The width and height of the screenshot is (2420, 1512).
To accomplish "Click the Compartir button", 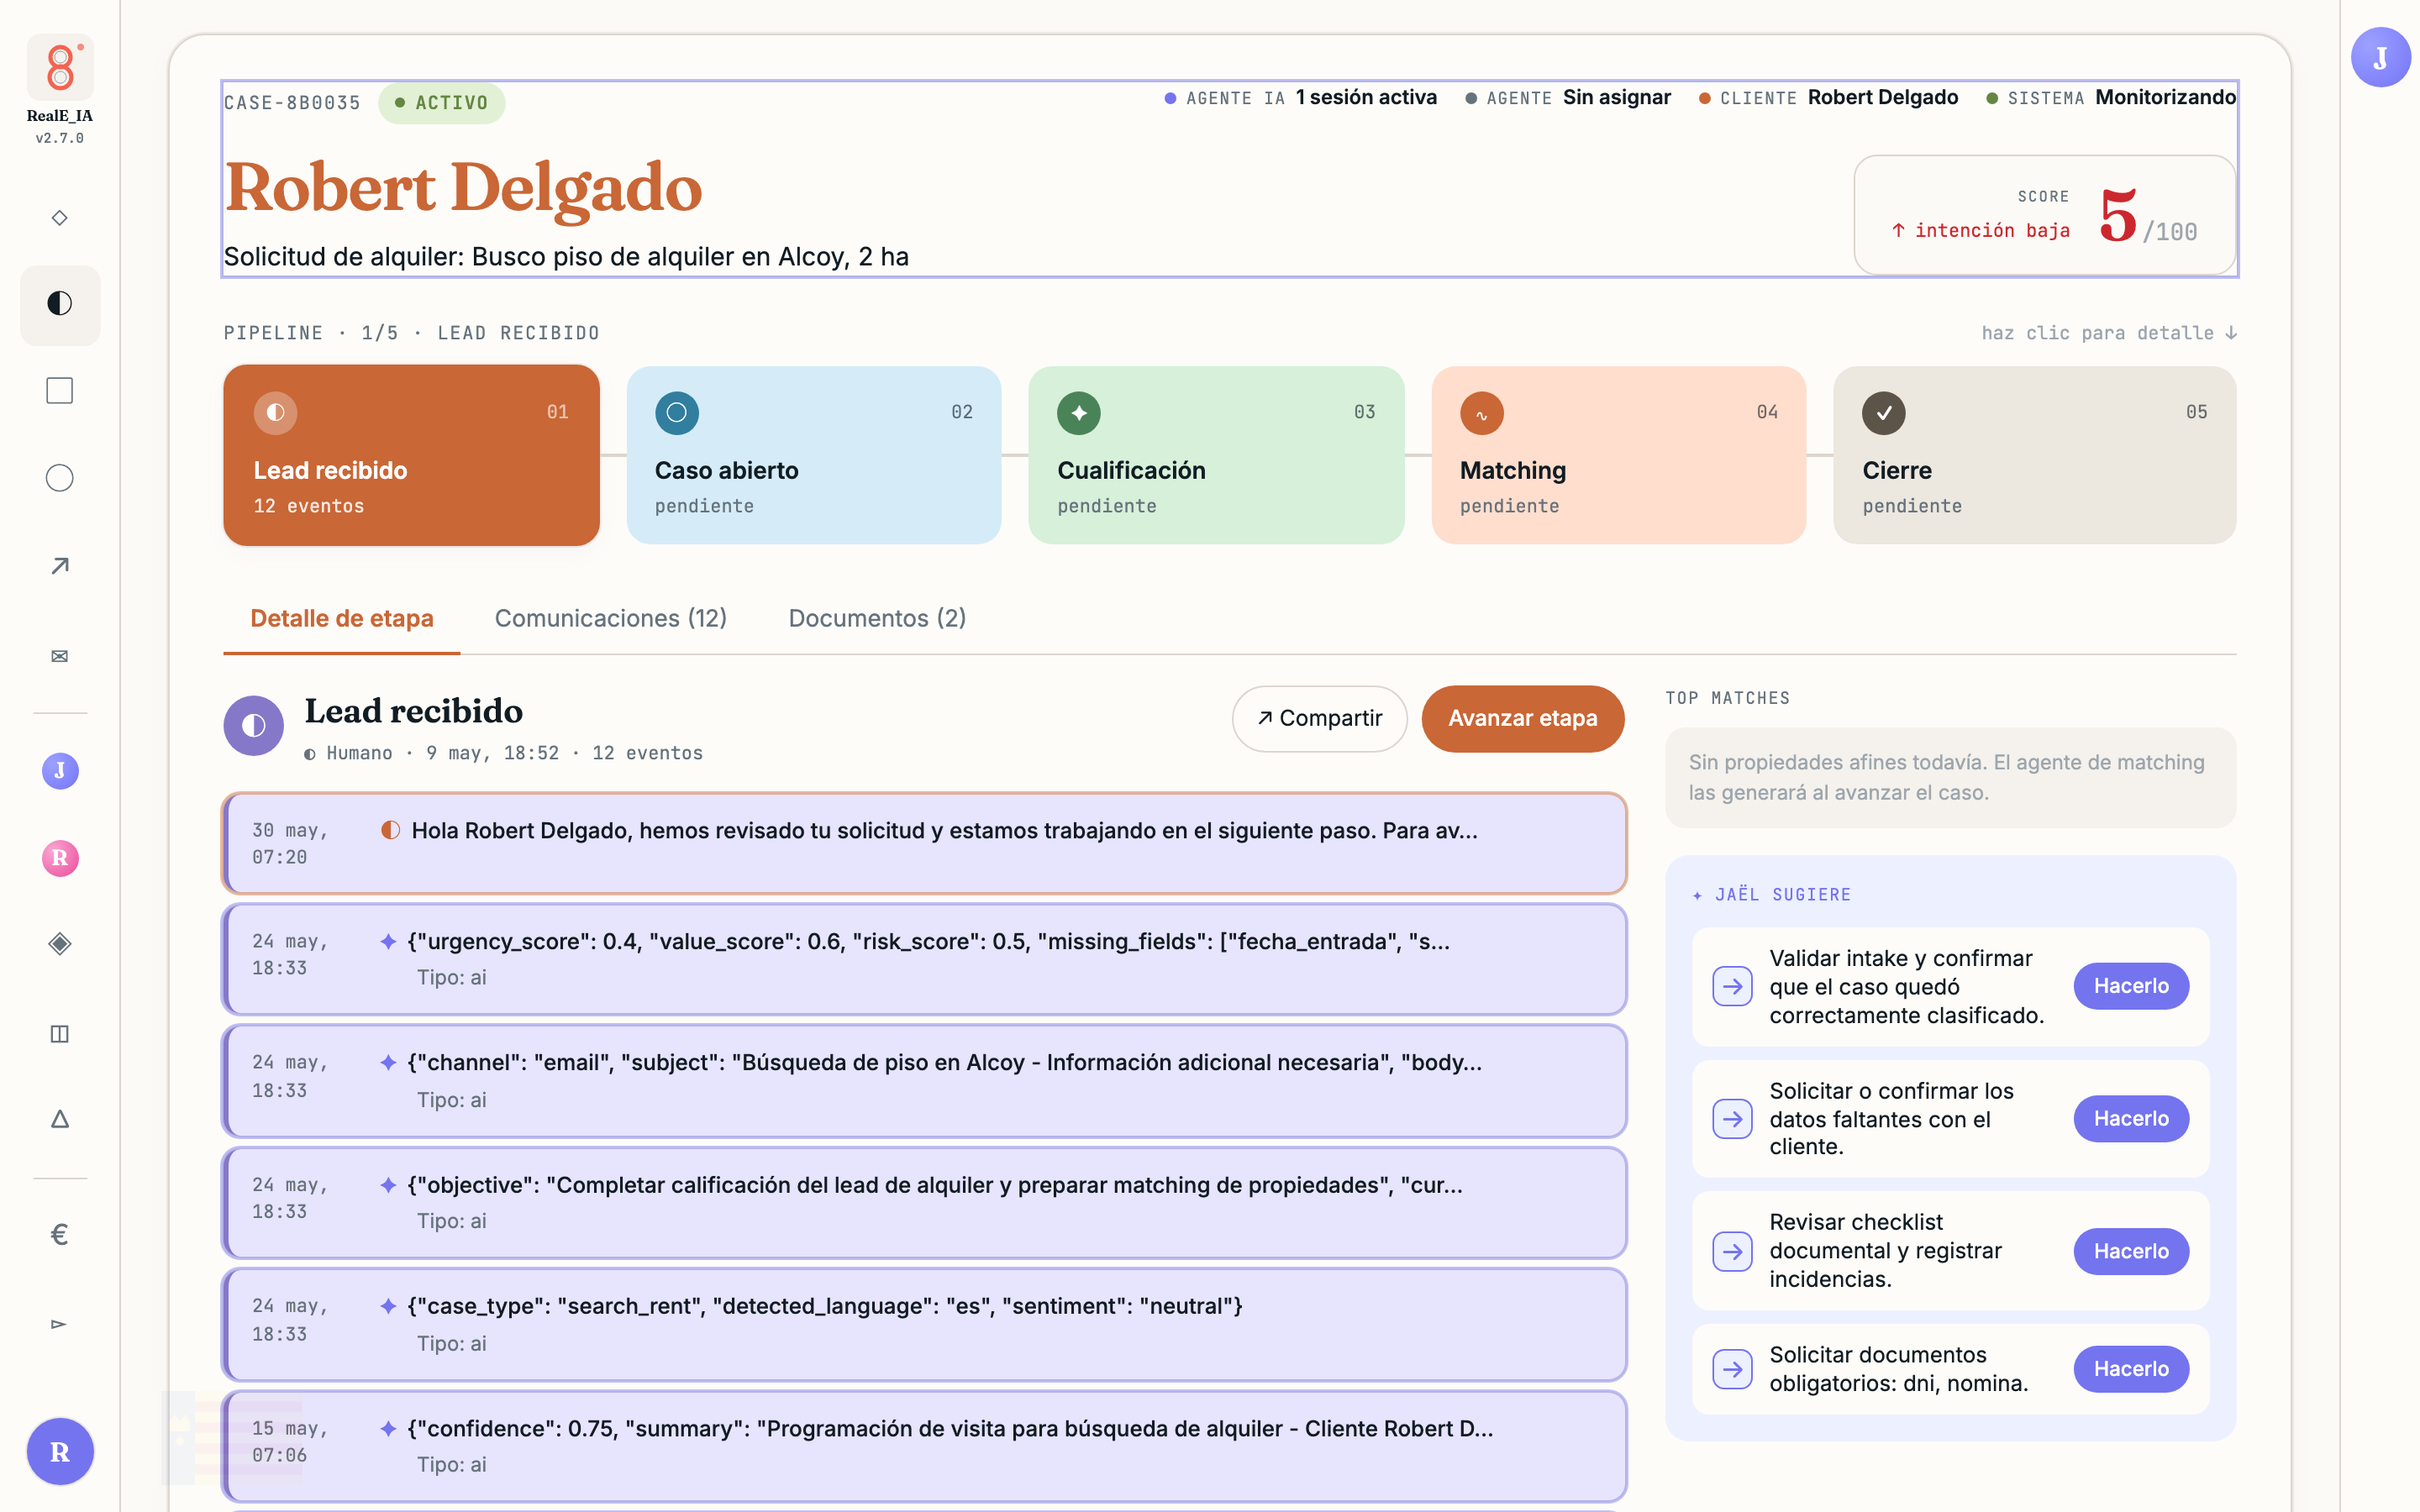I will coord(1319,718).
